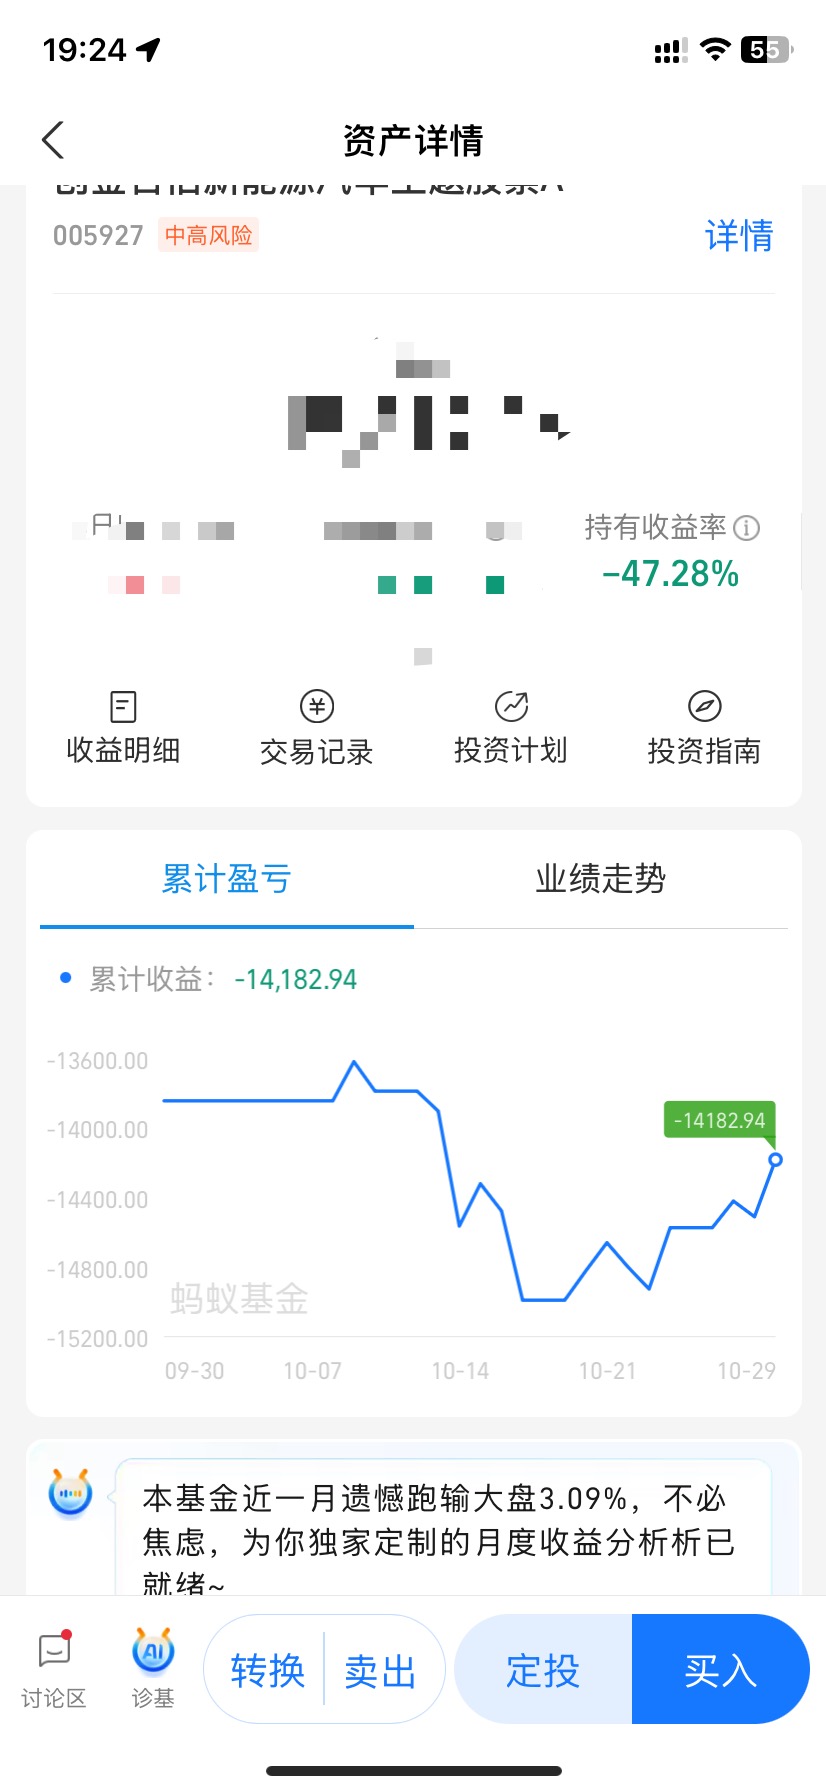Switch to the 累计盈亏 tab
Image resolution: width=826 pixels, height=1792 pixels.
(x=227, y=879)
